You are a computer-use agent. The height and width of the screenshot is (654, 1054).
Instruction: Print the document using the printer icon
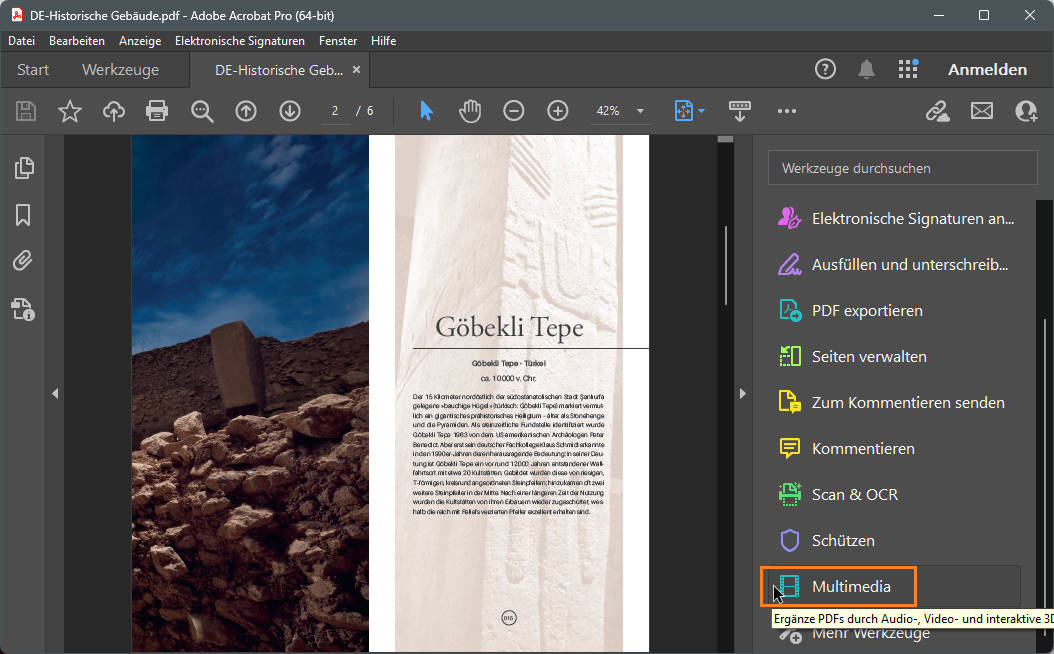pos(157,111)
